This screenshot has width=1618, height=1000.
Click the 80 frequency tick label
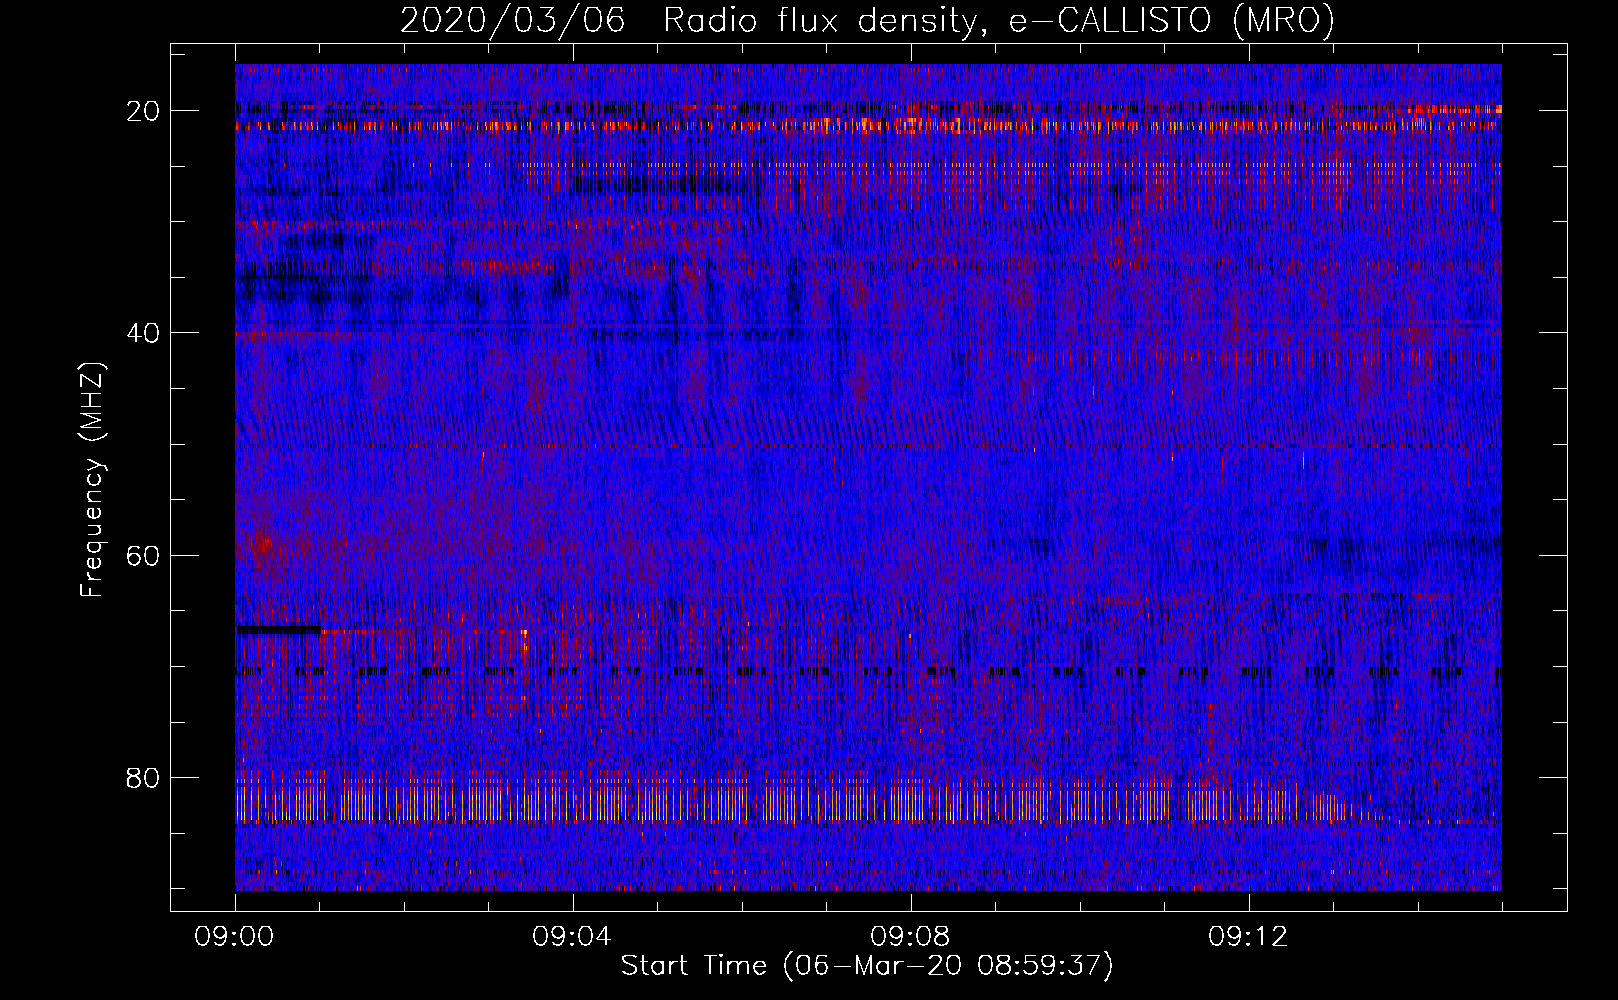pyautogui.click(x=144, y=777)
